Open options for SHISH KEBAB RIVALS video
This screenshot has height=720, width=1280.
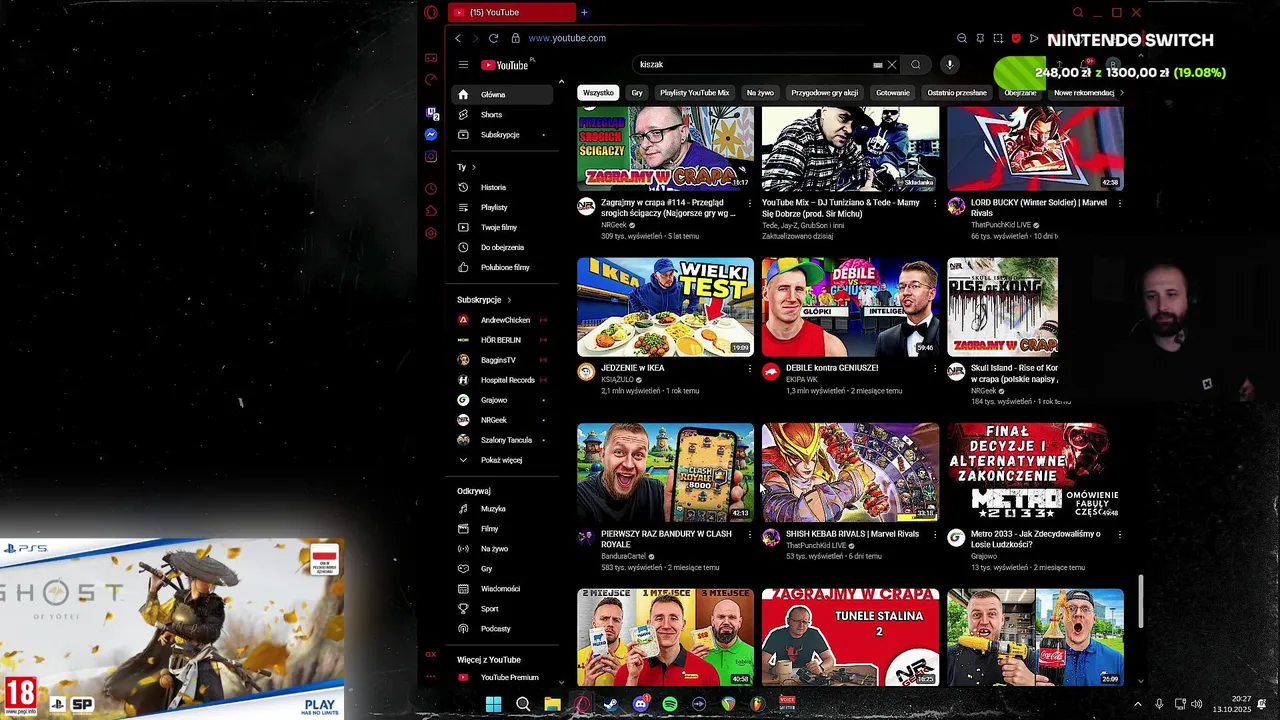[x=935, y=535]
